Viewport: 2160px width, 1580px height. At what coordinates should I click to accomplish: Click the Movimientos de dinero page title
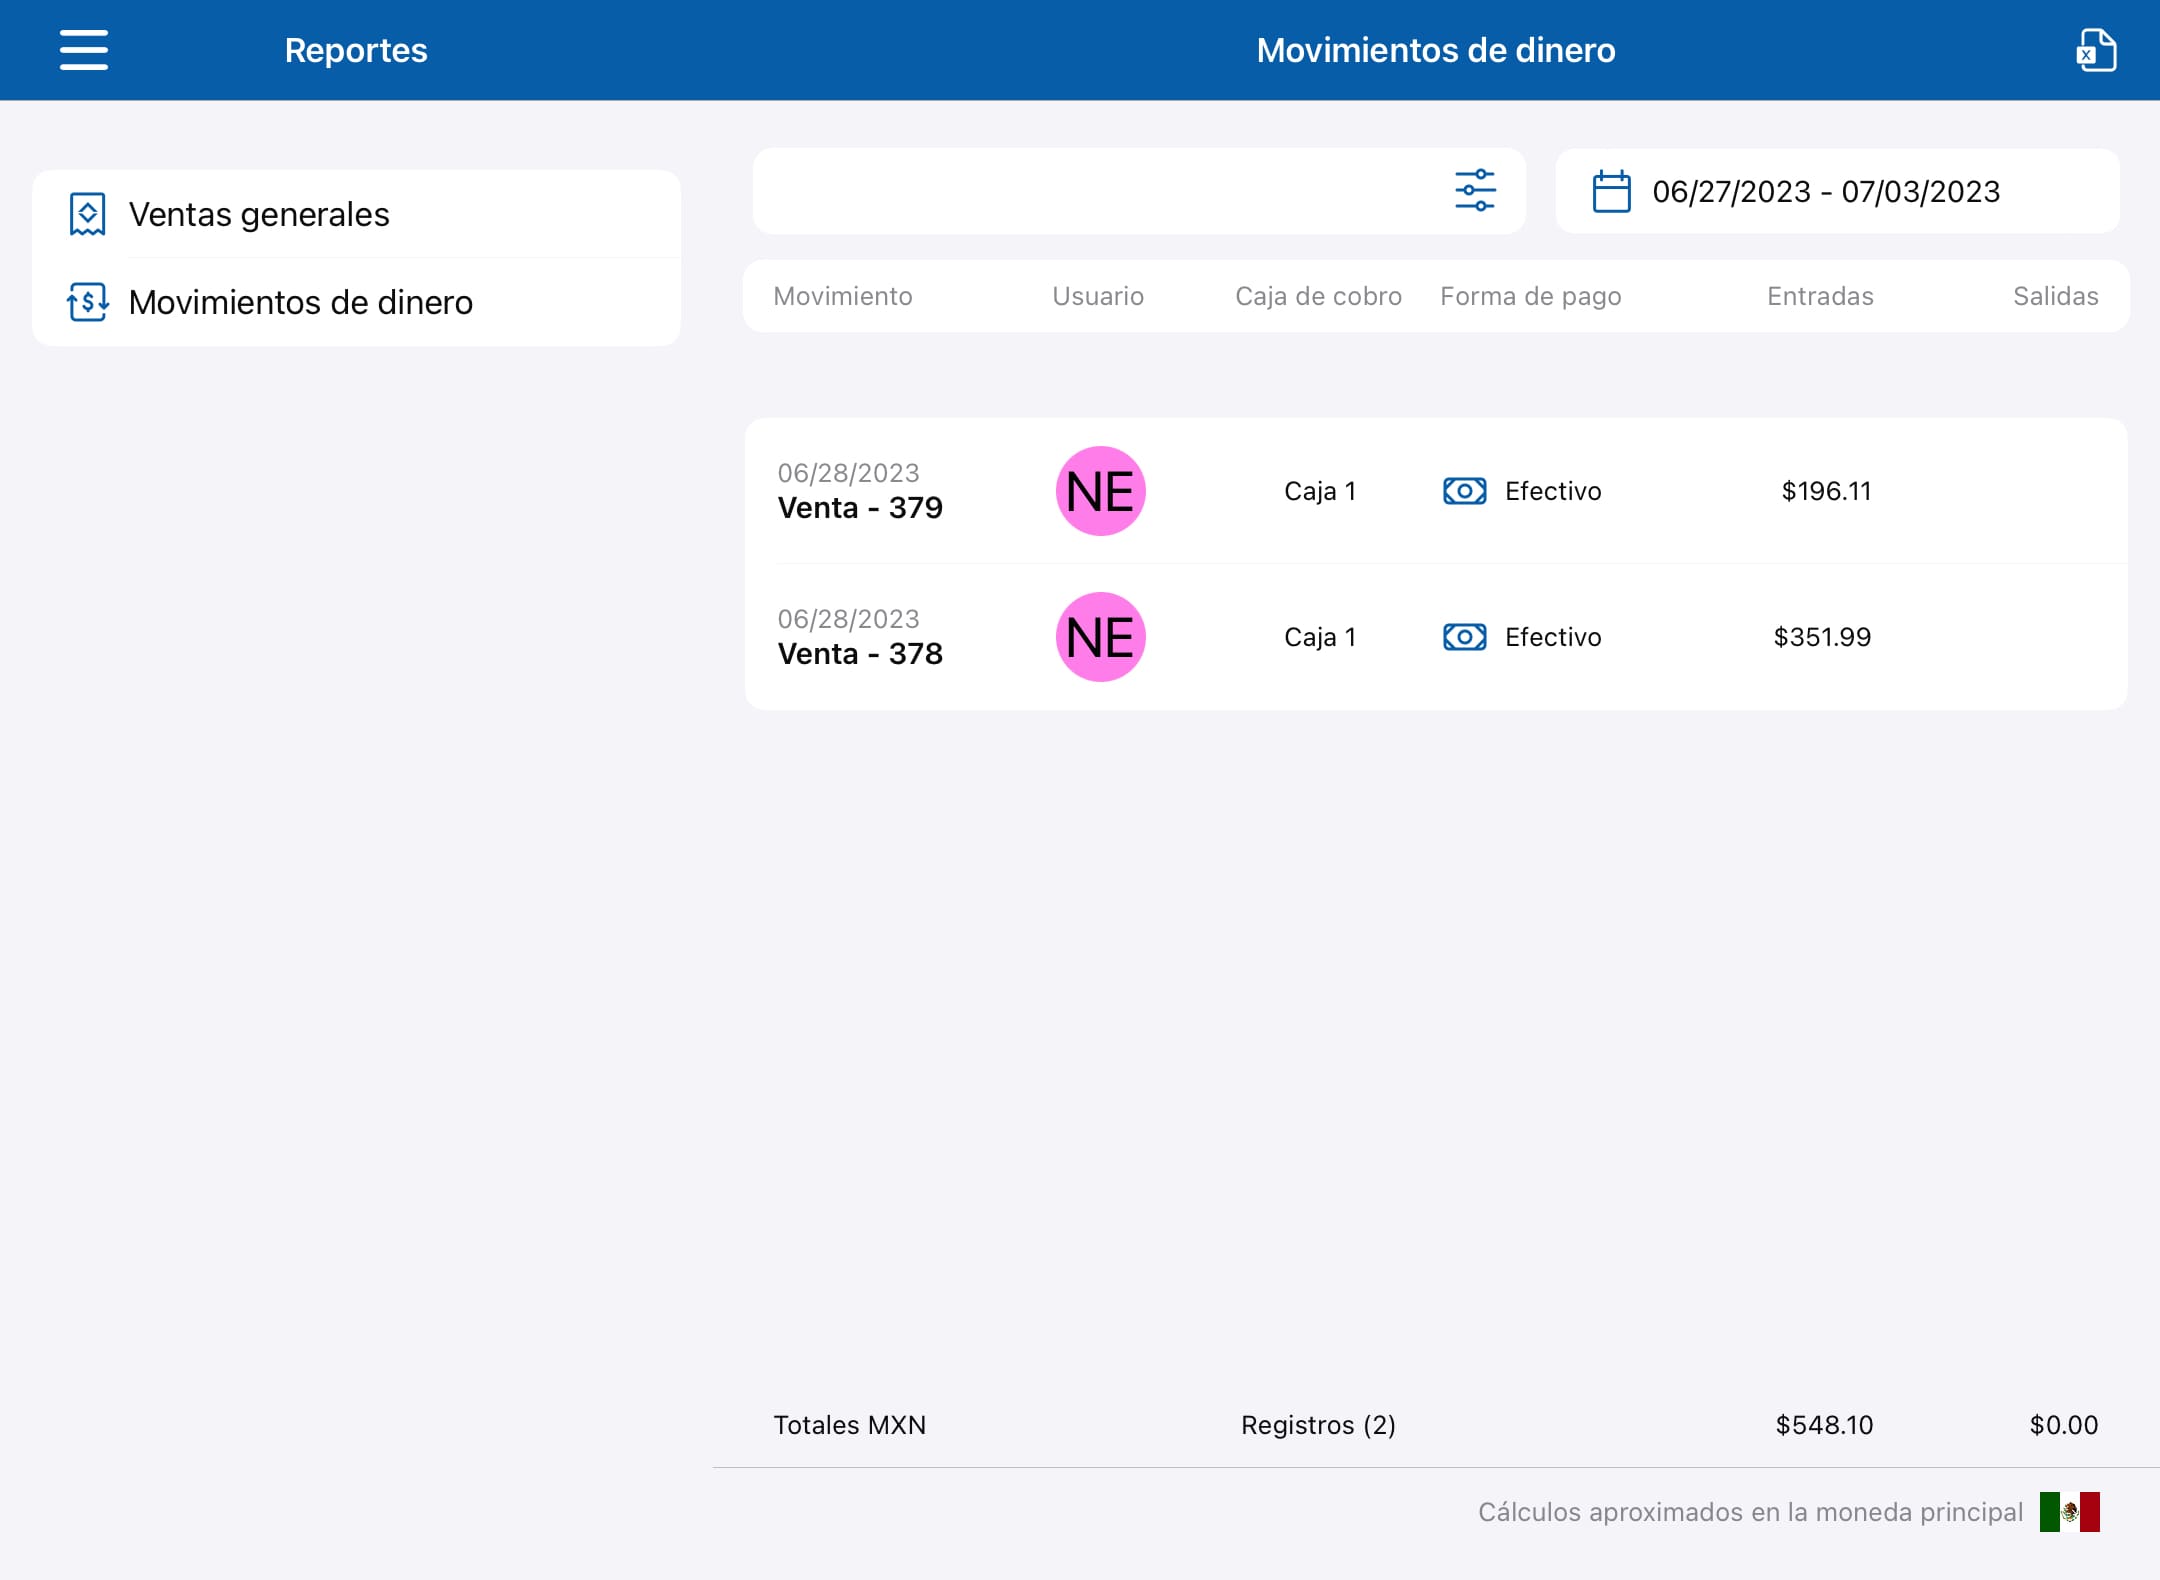click(x=1436, y=50)
